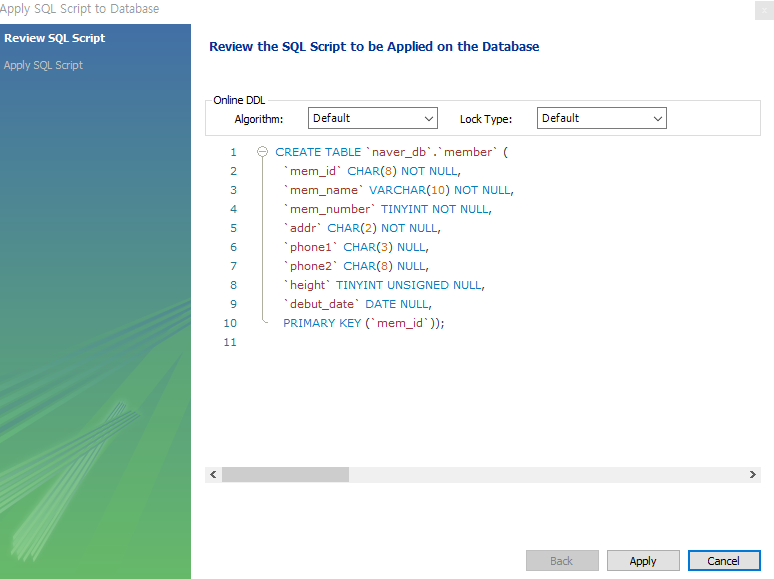774x579 pixels.
Task: Click the CREATE TABLE line of script
Action: pos(391,152)
